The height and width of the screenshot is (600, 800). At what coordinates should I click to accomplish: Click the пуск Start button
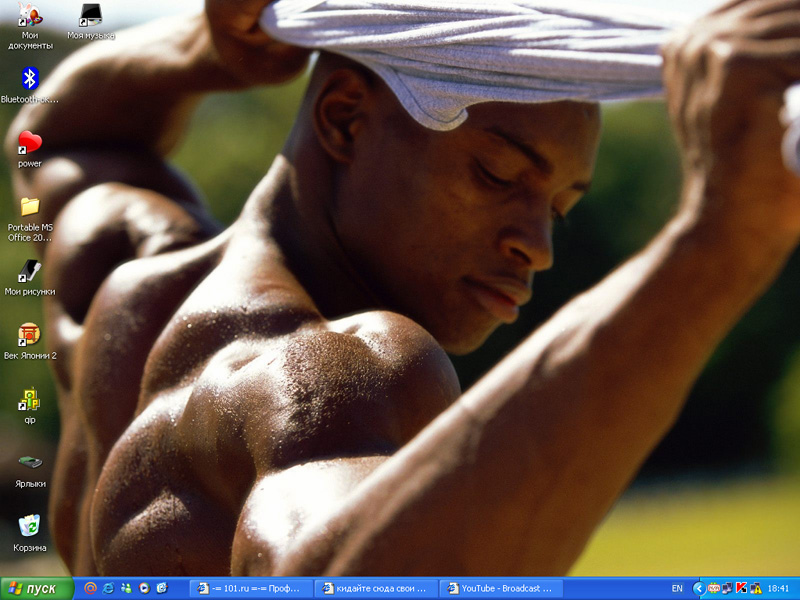point(37,589)
